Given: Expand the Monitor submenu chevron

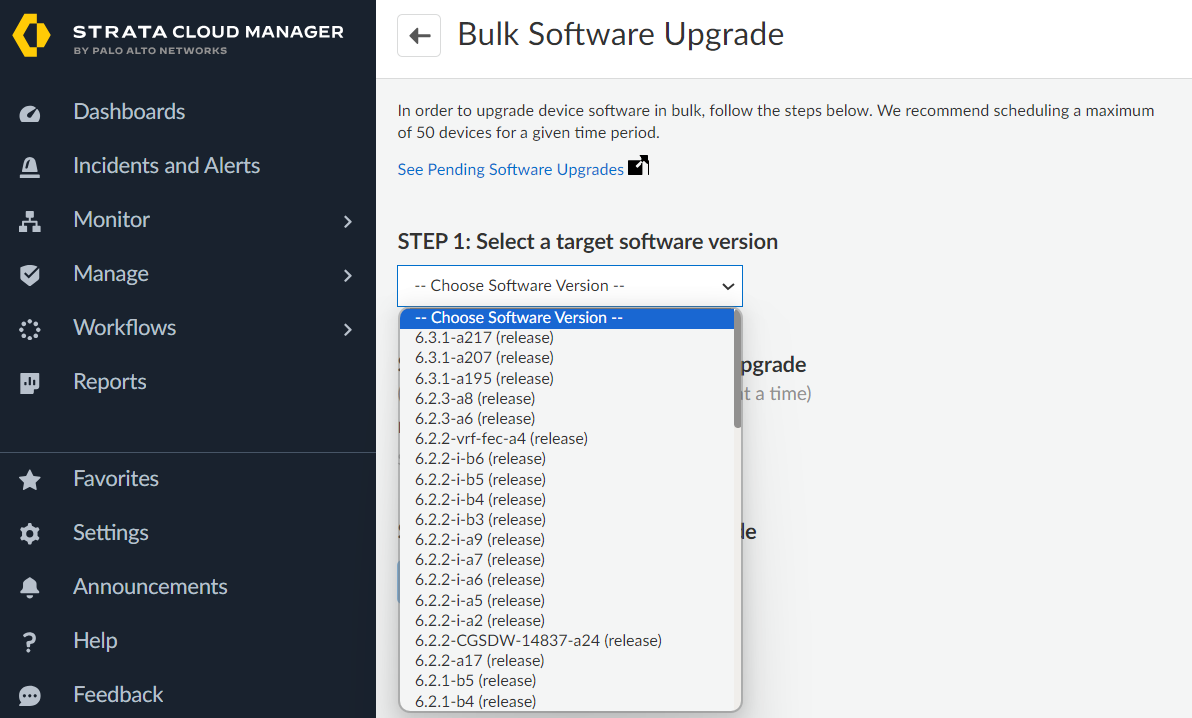Looking at the screenshot, I should tap(348, 221).
